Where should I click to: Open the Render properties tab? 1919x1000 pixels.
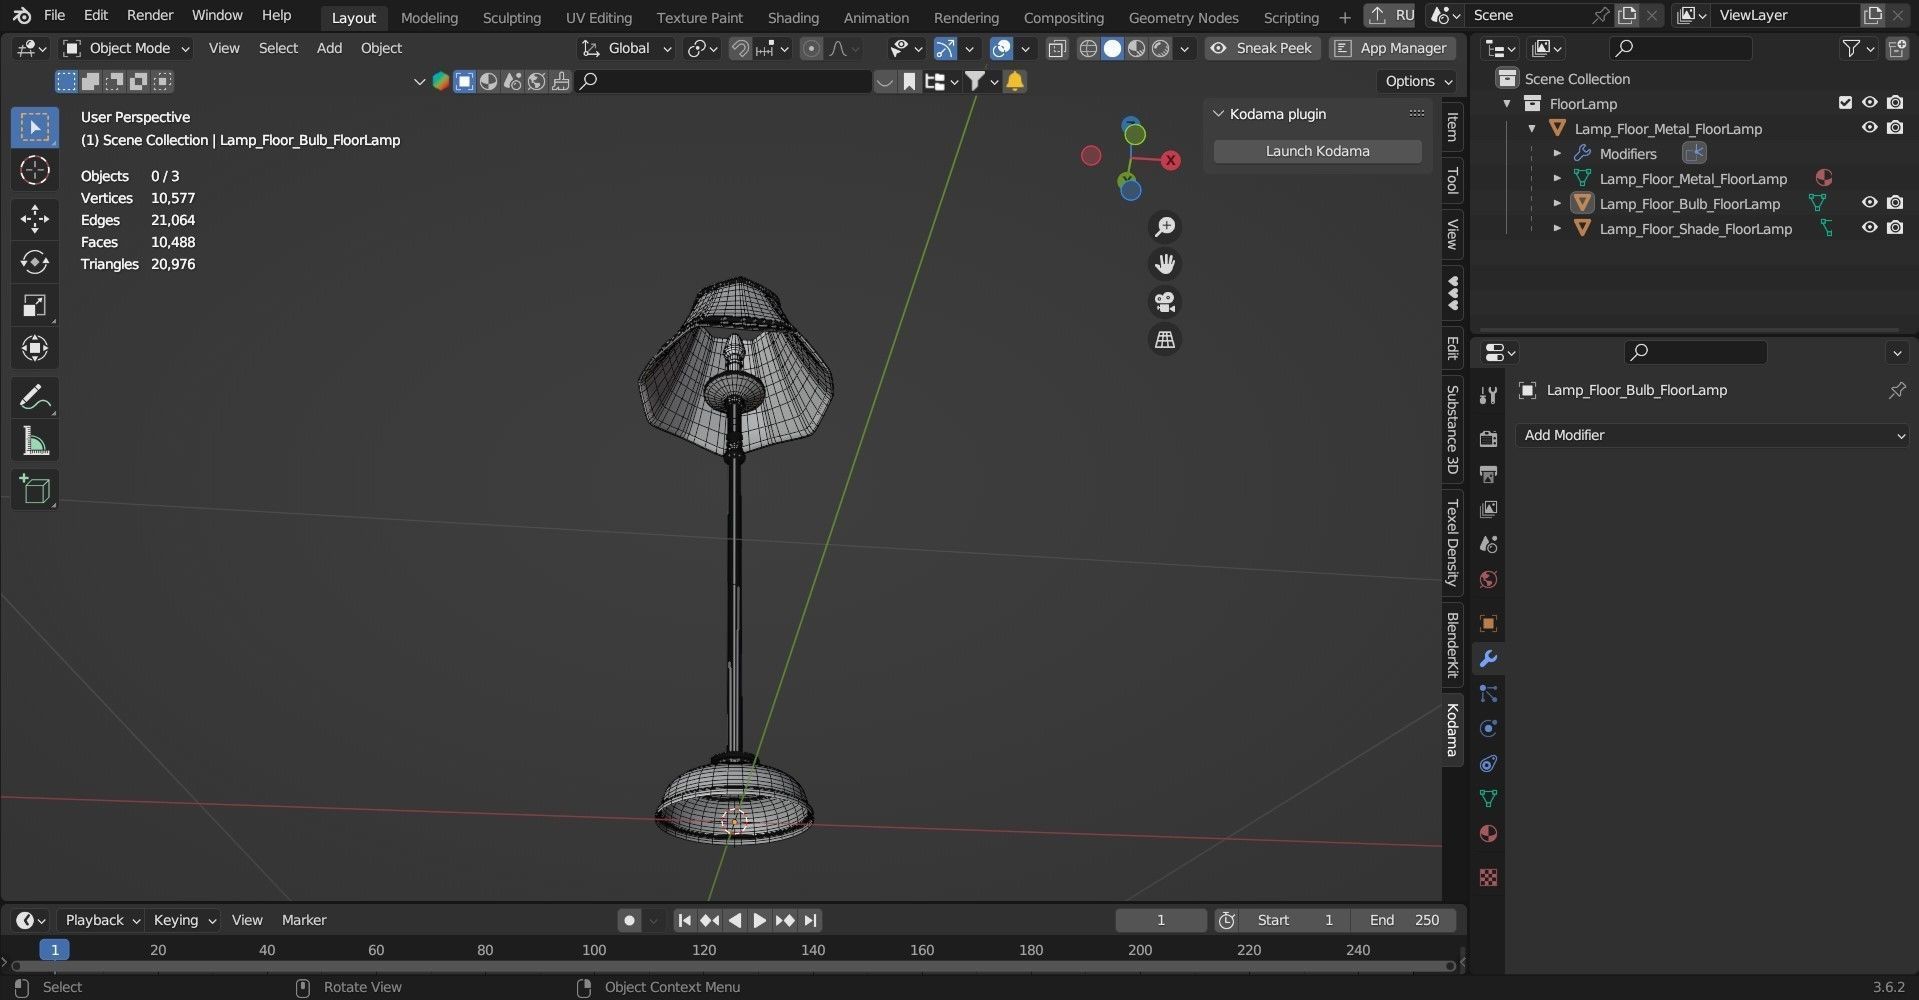pos(1488,439)
